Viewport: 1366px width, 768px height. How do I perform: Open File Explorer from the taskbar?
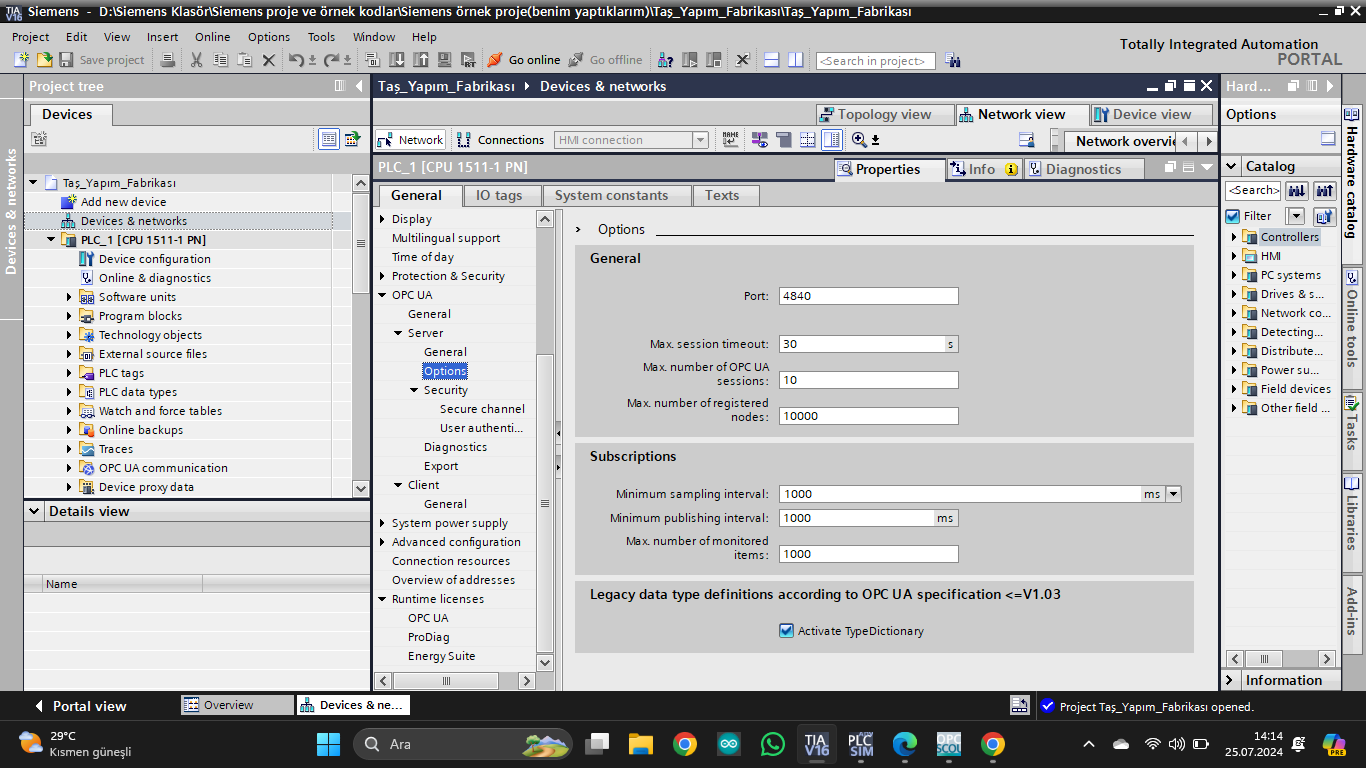[x=641, y=744]
